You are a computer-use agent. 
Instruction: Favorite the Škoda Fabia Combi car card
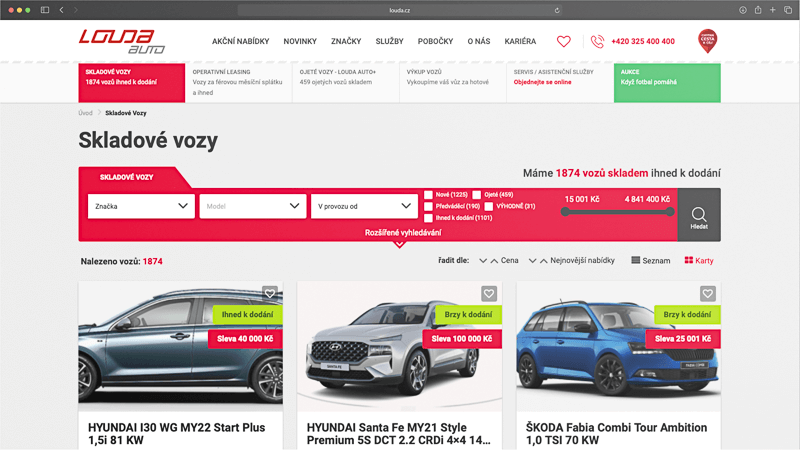[x=708, y=294]
